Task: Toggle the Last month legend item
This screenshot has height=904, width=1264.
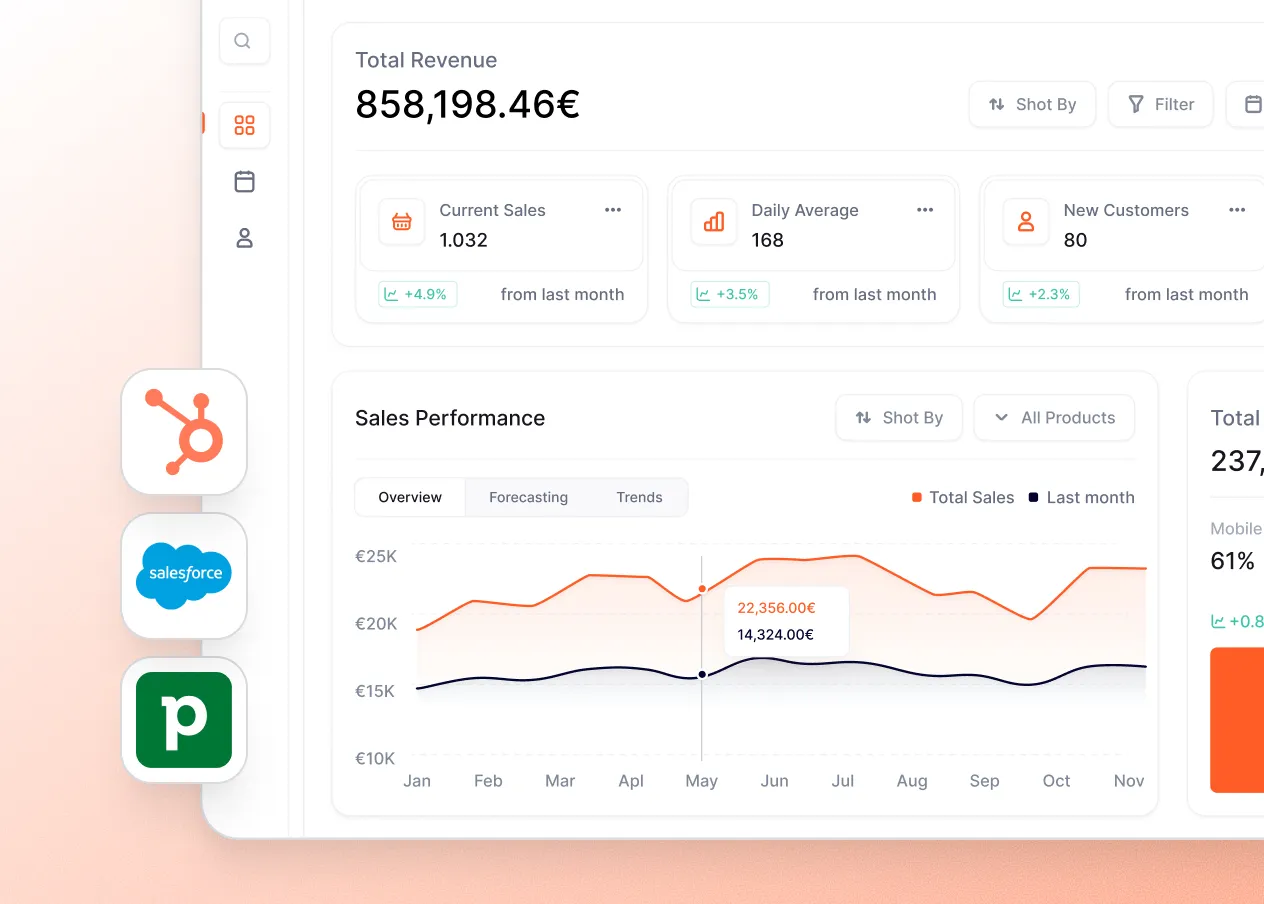Action: [1081, 497]
